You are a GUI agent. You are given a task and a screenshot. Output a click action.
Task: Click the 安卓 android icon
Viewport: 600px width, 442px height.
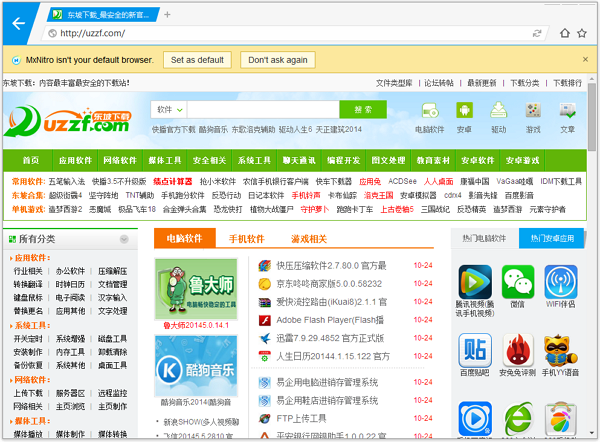(464, 111)
